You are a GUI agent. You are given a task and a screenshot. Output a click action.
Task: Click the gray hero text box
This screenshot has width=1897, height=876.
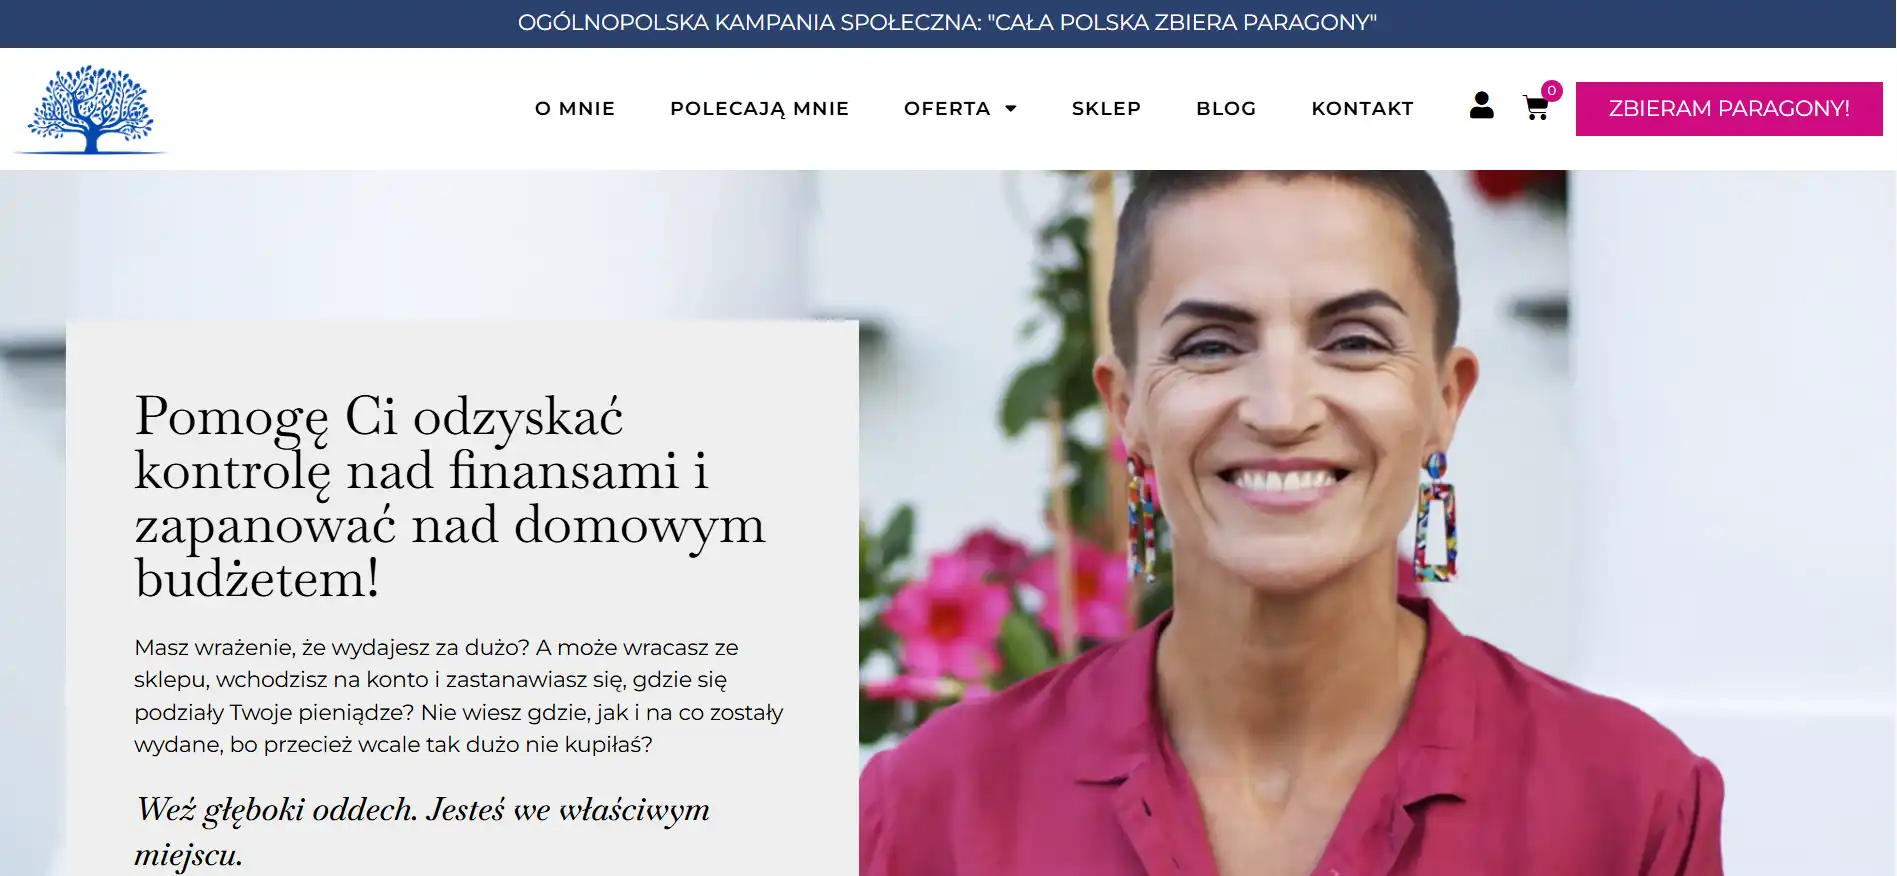click(x=462, y=598)
